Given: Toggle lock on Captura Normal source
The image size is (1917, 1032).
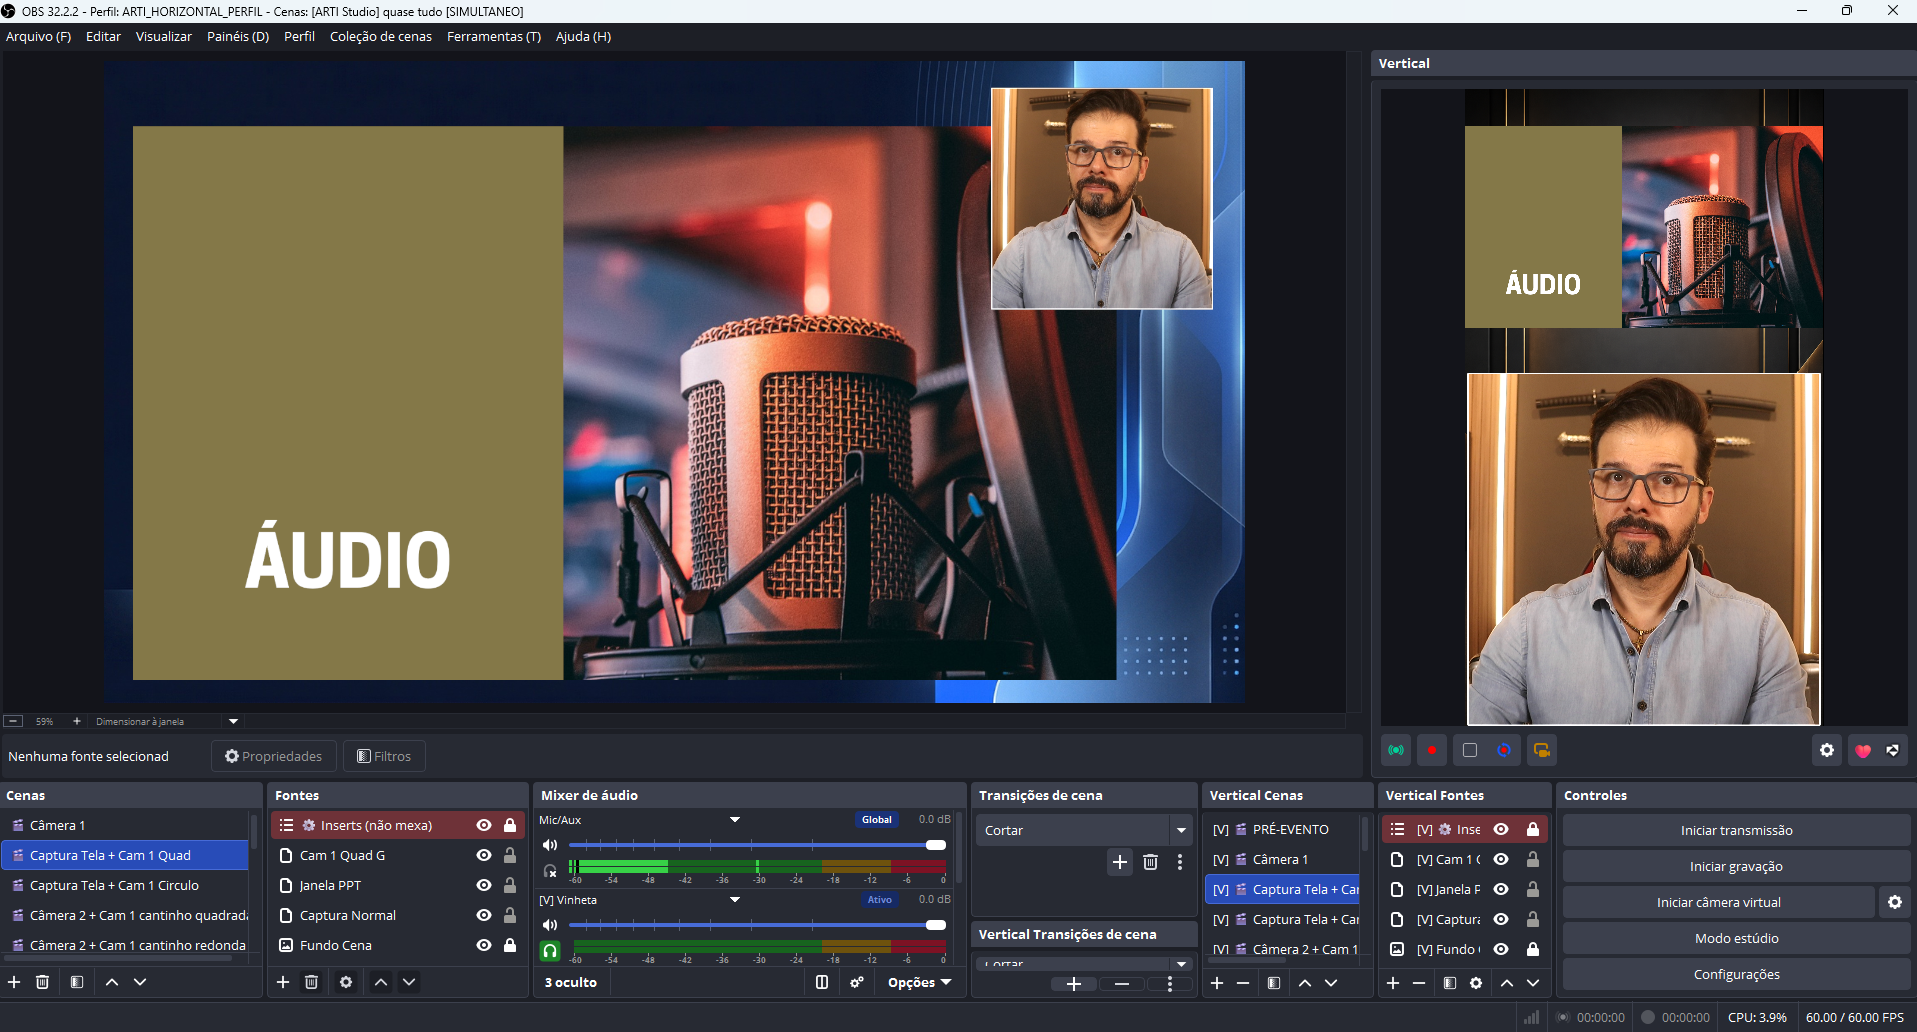Looking at the screenshot, I should coord(510,915).
